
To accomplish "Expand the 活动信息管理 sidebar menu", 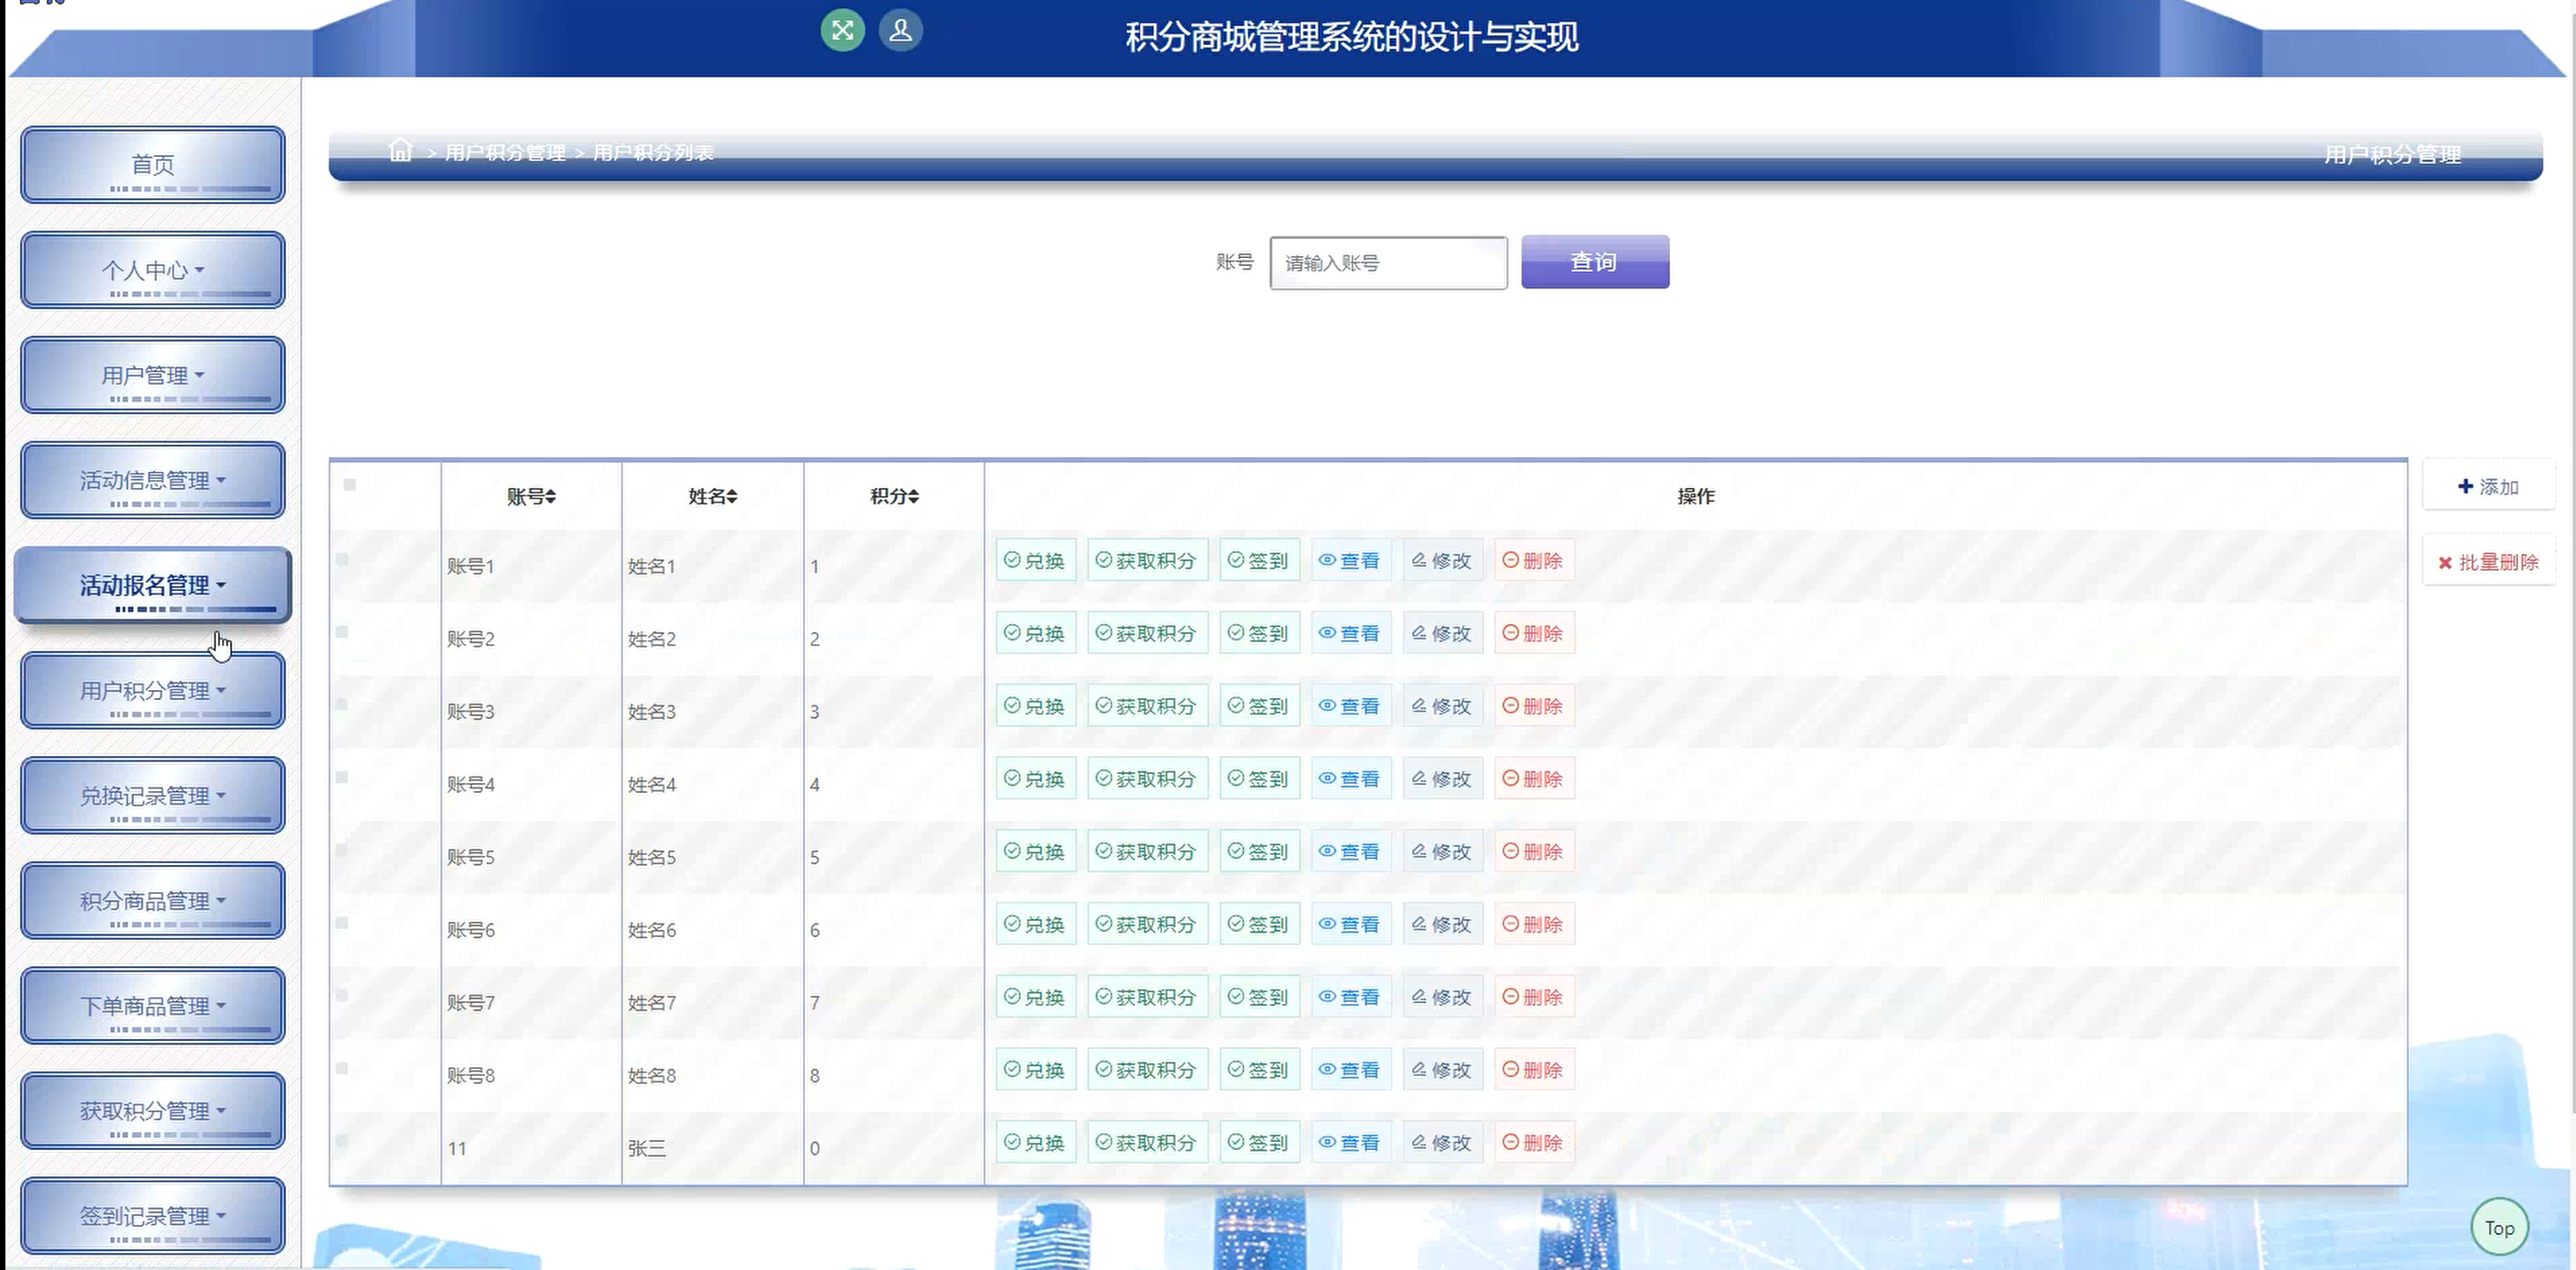I will tap(153, 480).
